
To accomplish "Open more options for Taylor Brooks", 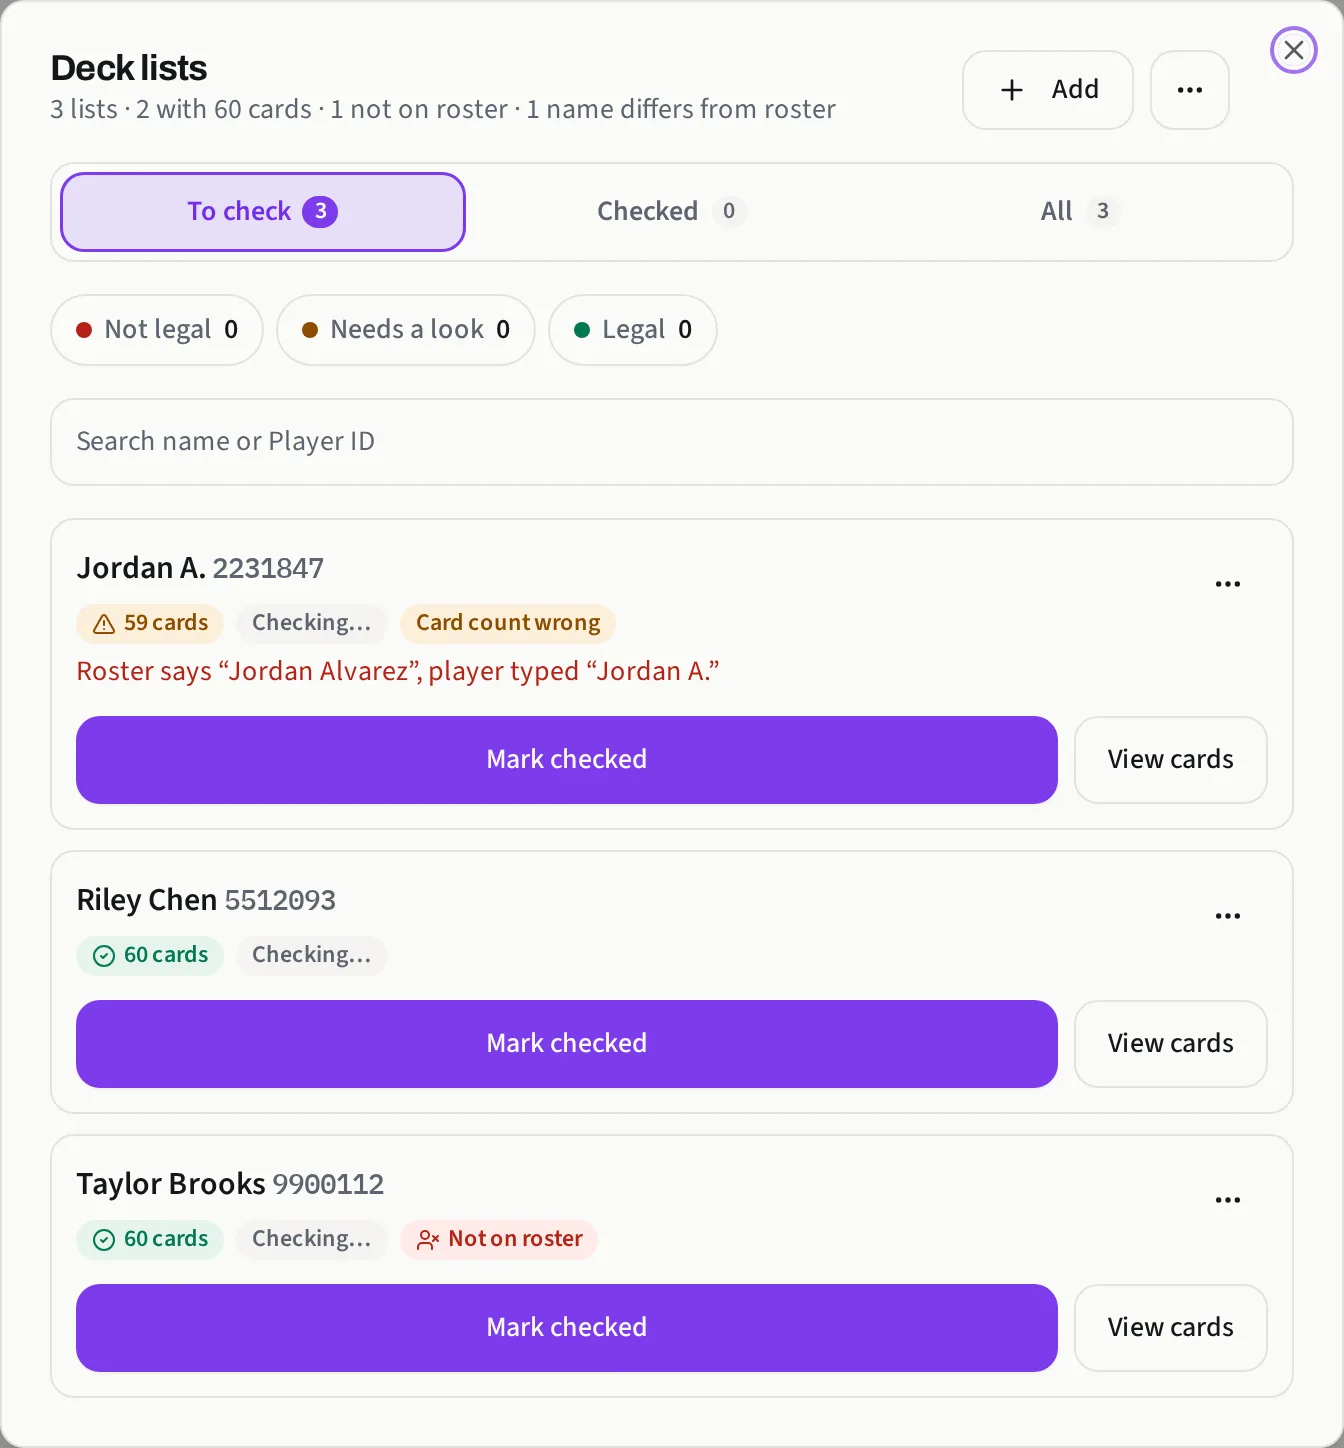I will click(x=1228, y=1200).
